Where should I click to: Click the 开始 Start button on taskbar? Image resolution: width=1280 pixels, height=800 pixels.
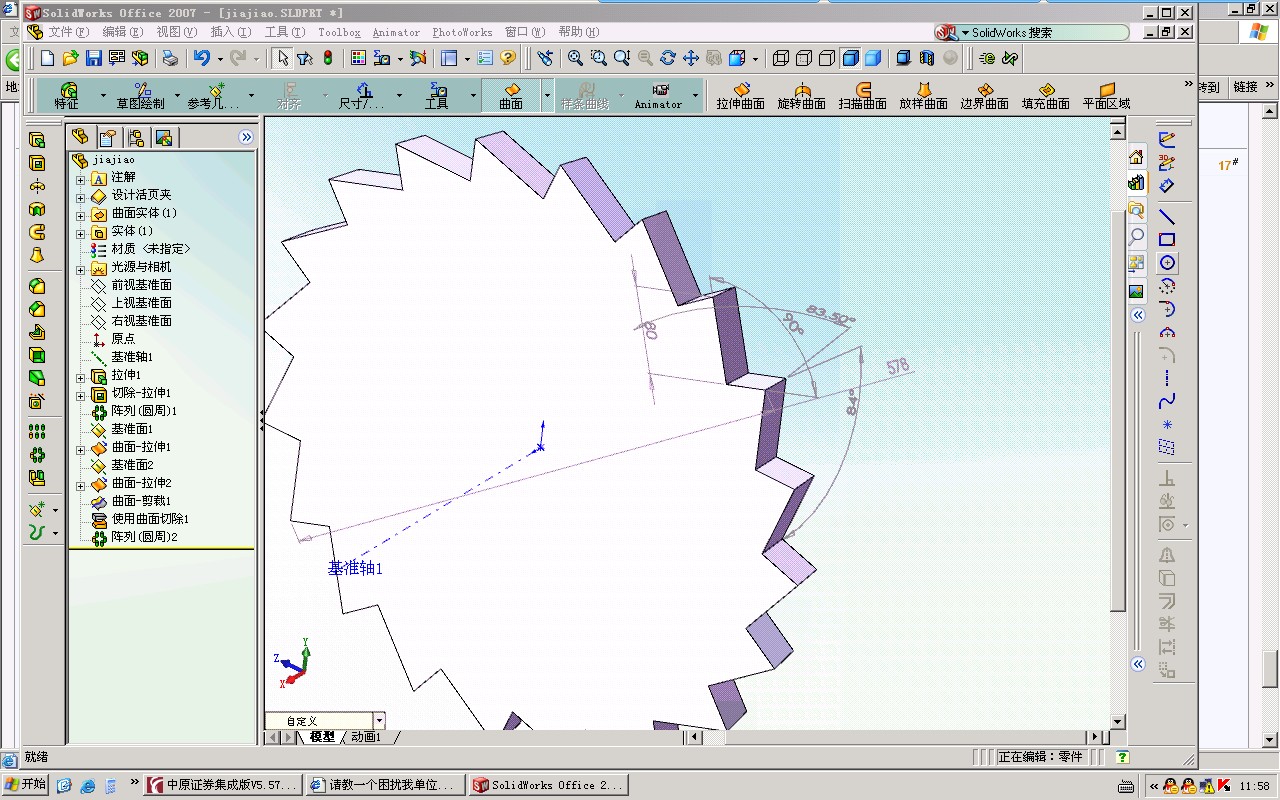point(25,785)
